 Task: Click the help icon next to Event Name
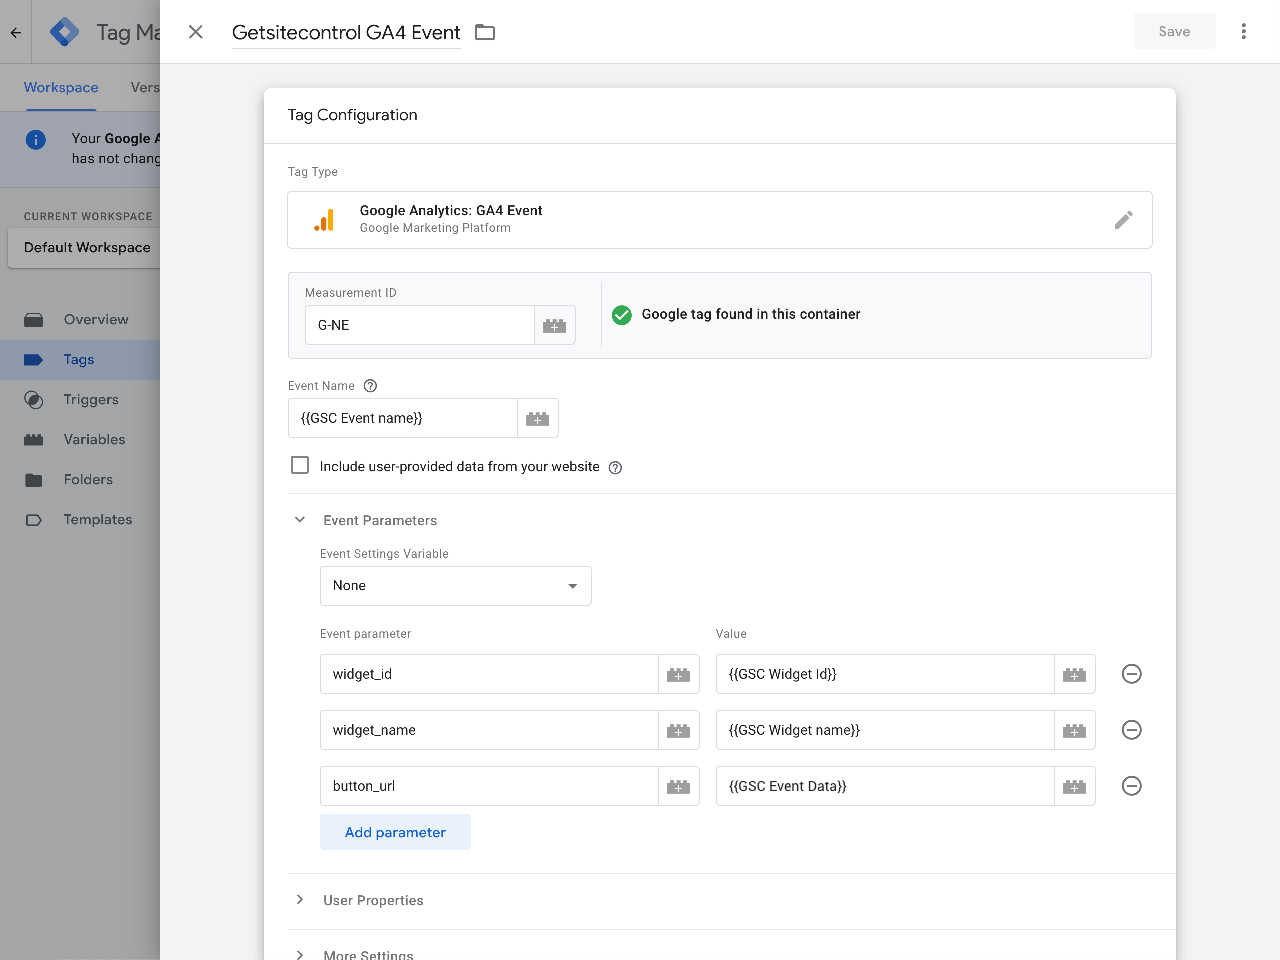370,386
